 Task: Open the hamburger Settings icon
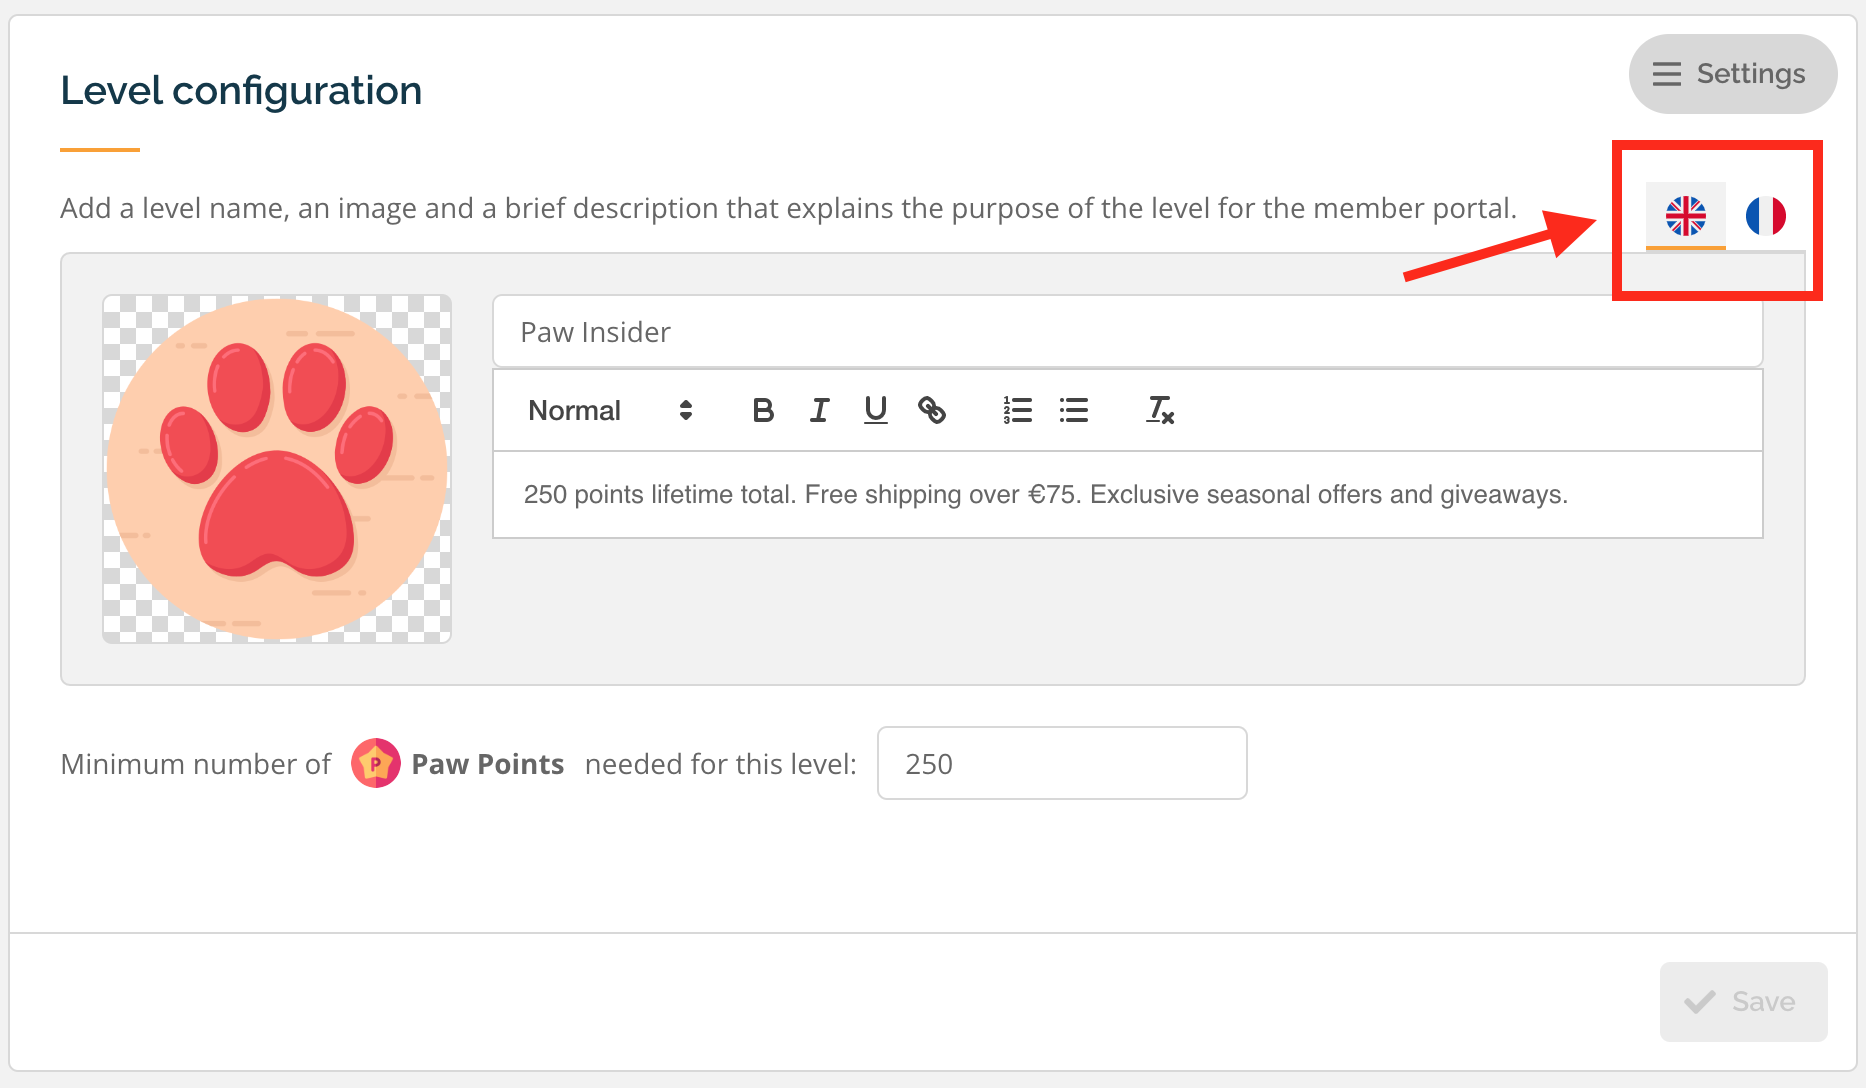pos(1666,73)
